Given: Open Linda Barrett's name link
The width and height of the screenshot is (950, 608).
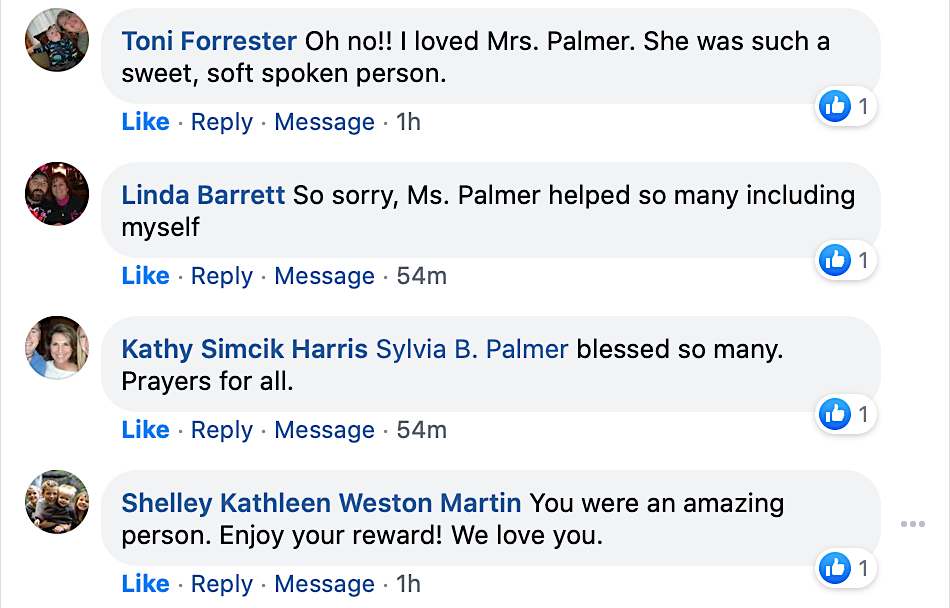Looking at the screenshot, I should pos(203,196).
